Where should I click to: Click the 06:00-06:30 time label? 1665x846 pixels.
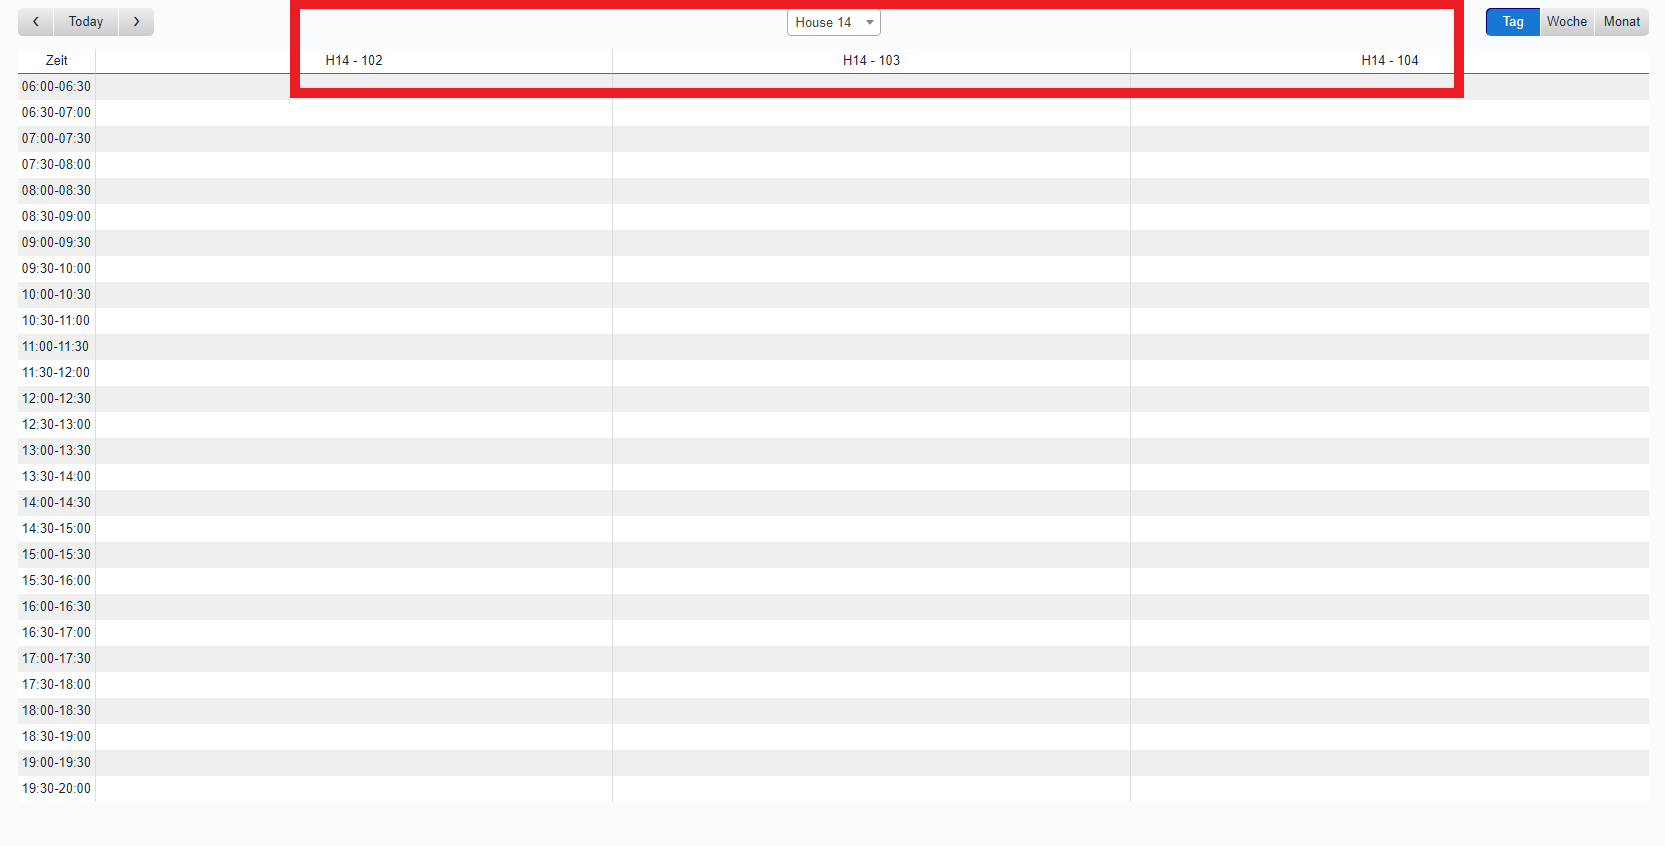click(56, 87)
